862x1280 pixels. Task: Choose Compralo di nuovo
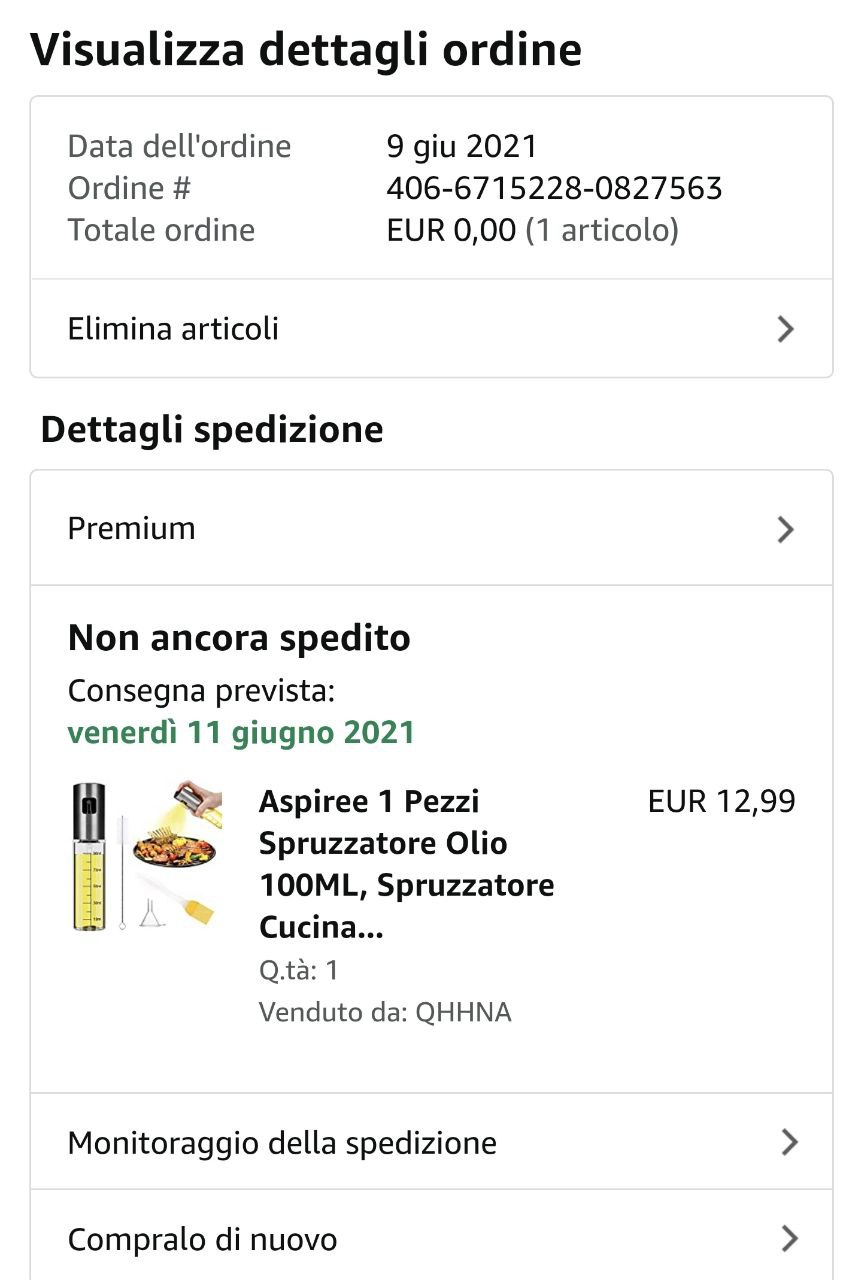(203, 1240)
